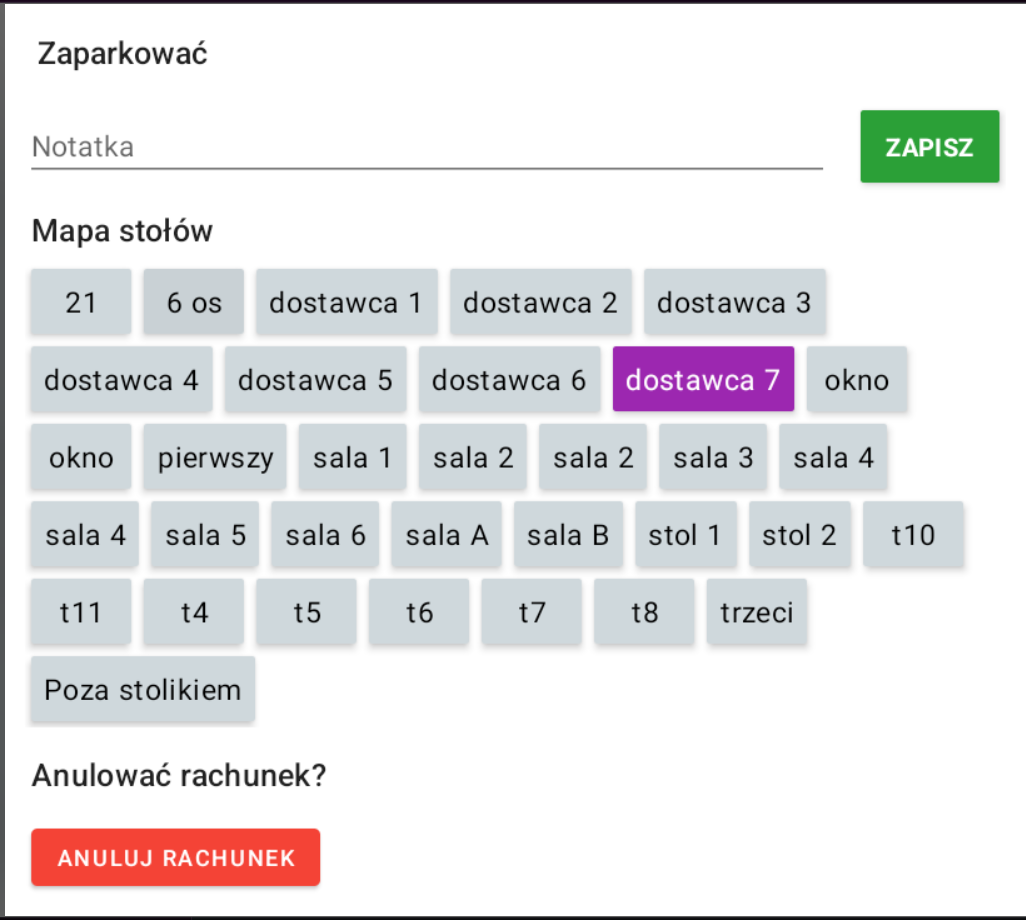
Task: Click table t7 in map
Action: [532, 612]
